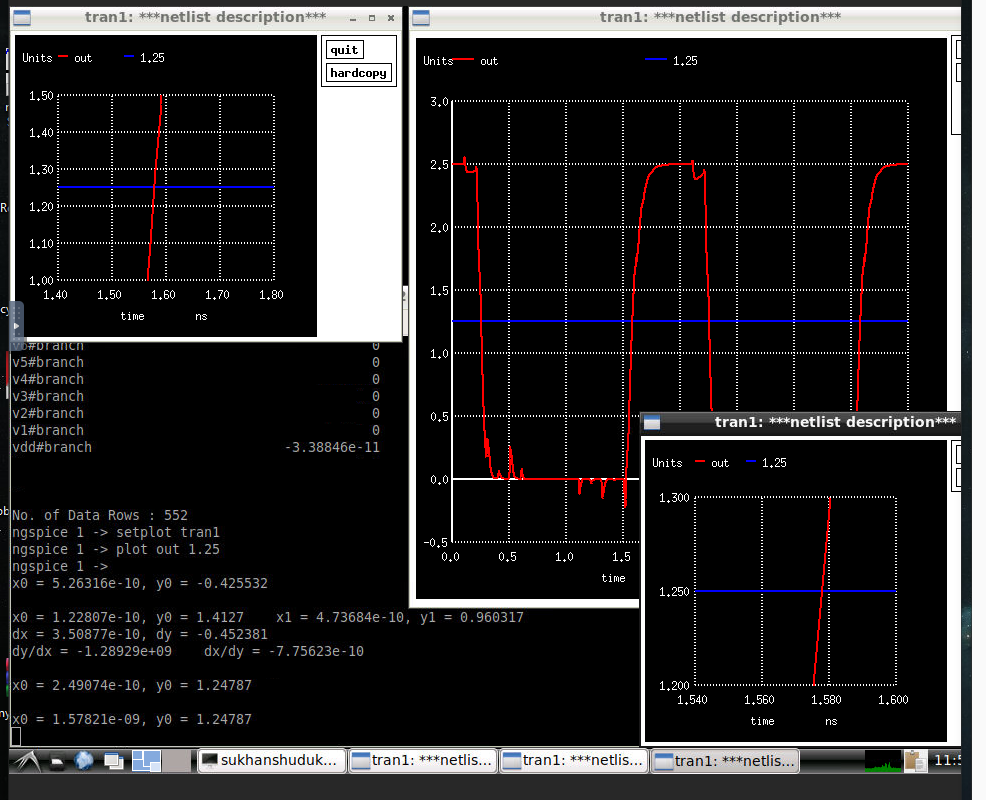Select the workspace switcher pager in taskbar
The width and height of the screenshot is (986, 800).
click(x=145, y=760)
